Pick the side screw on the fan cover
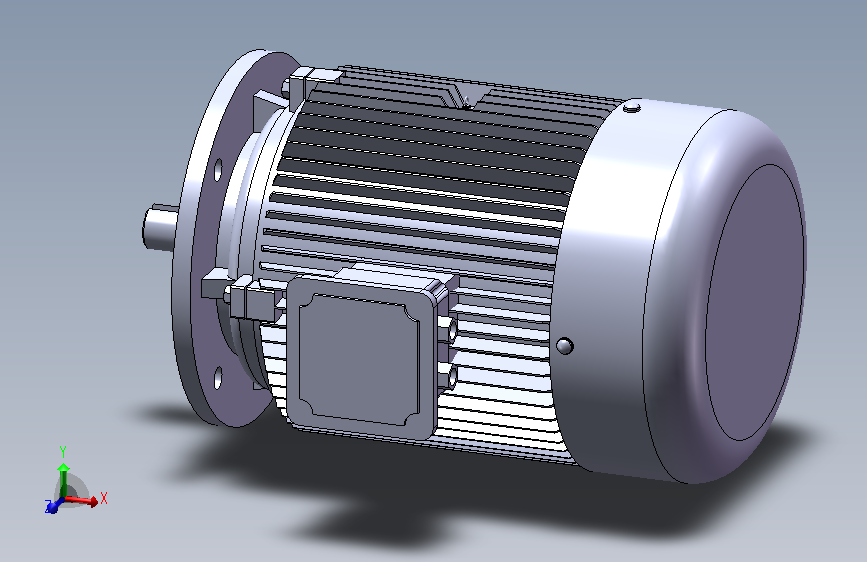 pyautogui.click(x=565, y=346)
